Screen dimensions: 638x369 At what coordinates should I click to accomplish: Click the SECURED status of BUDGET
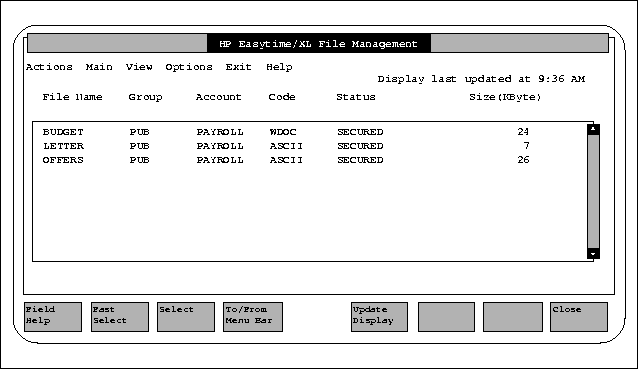(360, 132)
